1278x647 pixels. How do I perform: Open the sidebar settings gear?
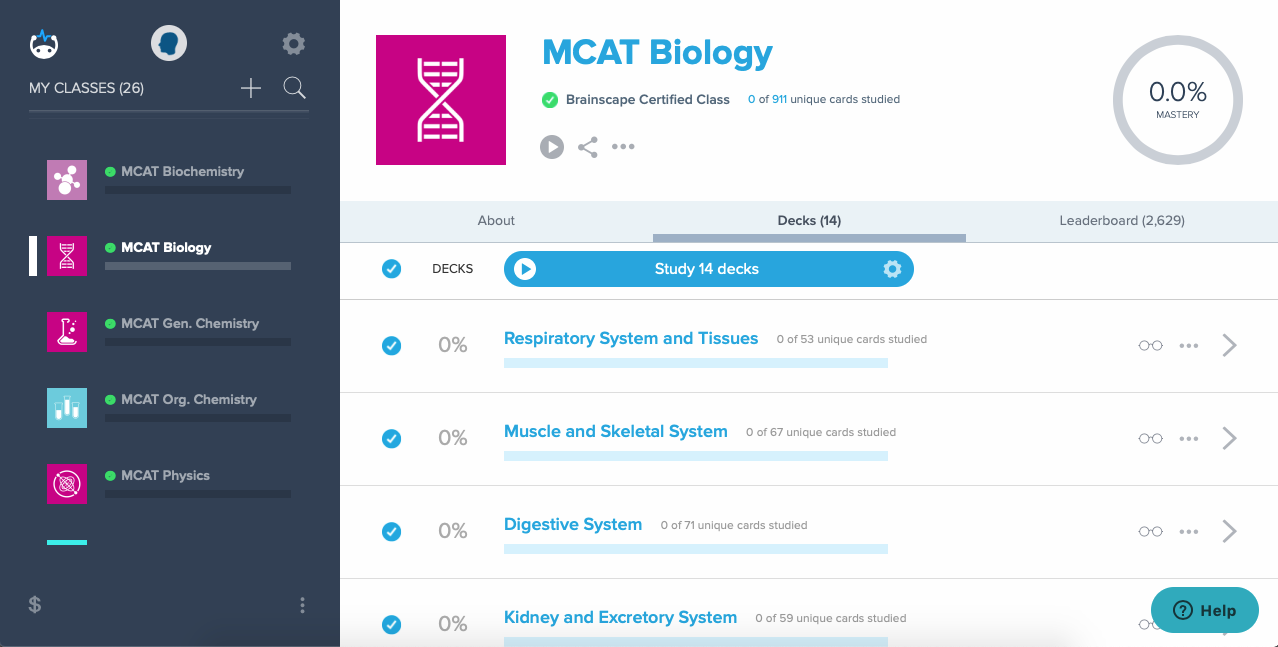click(293, 43)
